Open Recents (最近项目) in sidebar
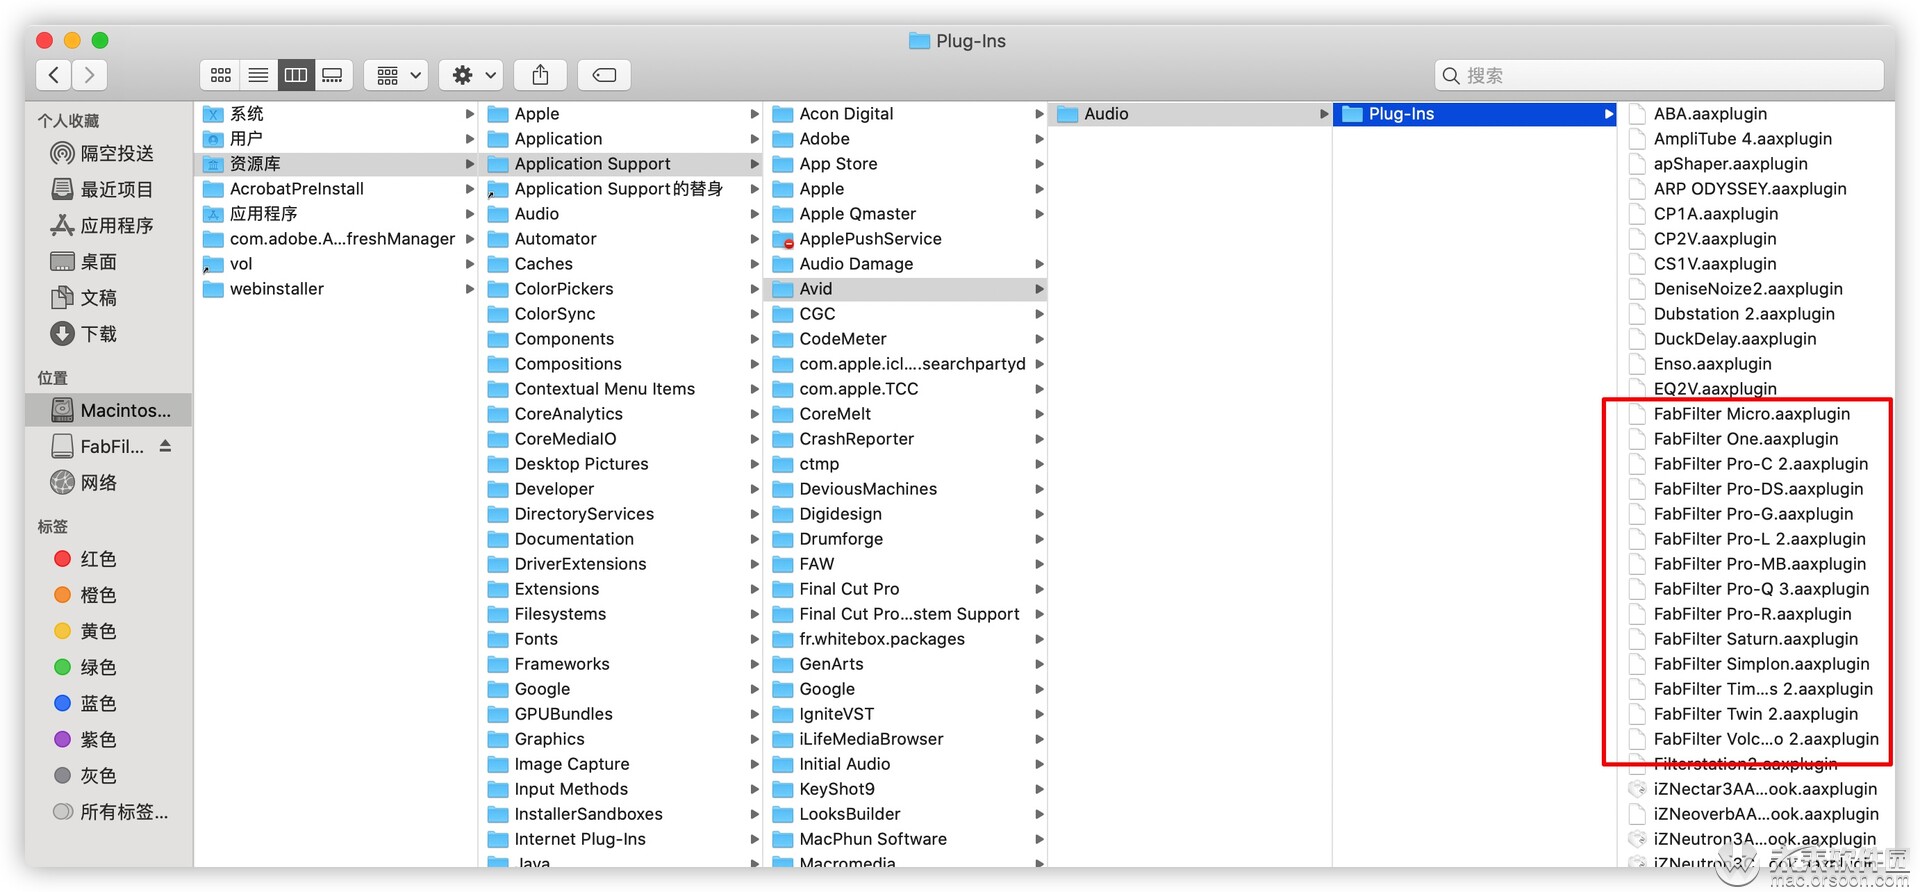 coord(108,189)
